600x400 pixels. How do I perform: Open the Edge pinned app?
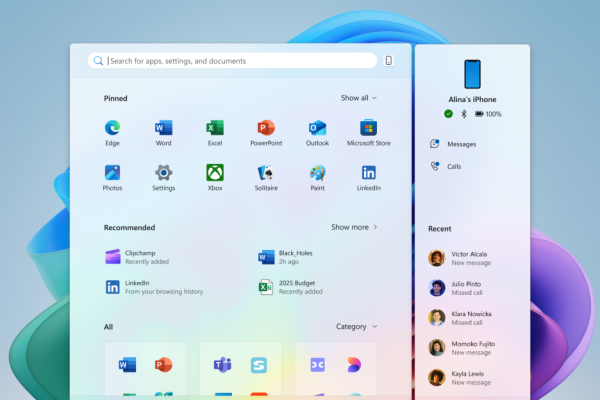(112, 132)
